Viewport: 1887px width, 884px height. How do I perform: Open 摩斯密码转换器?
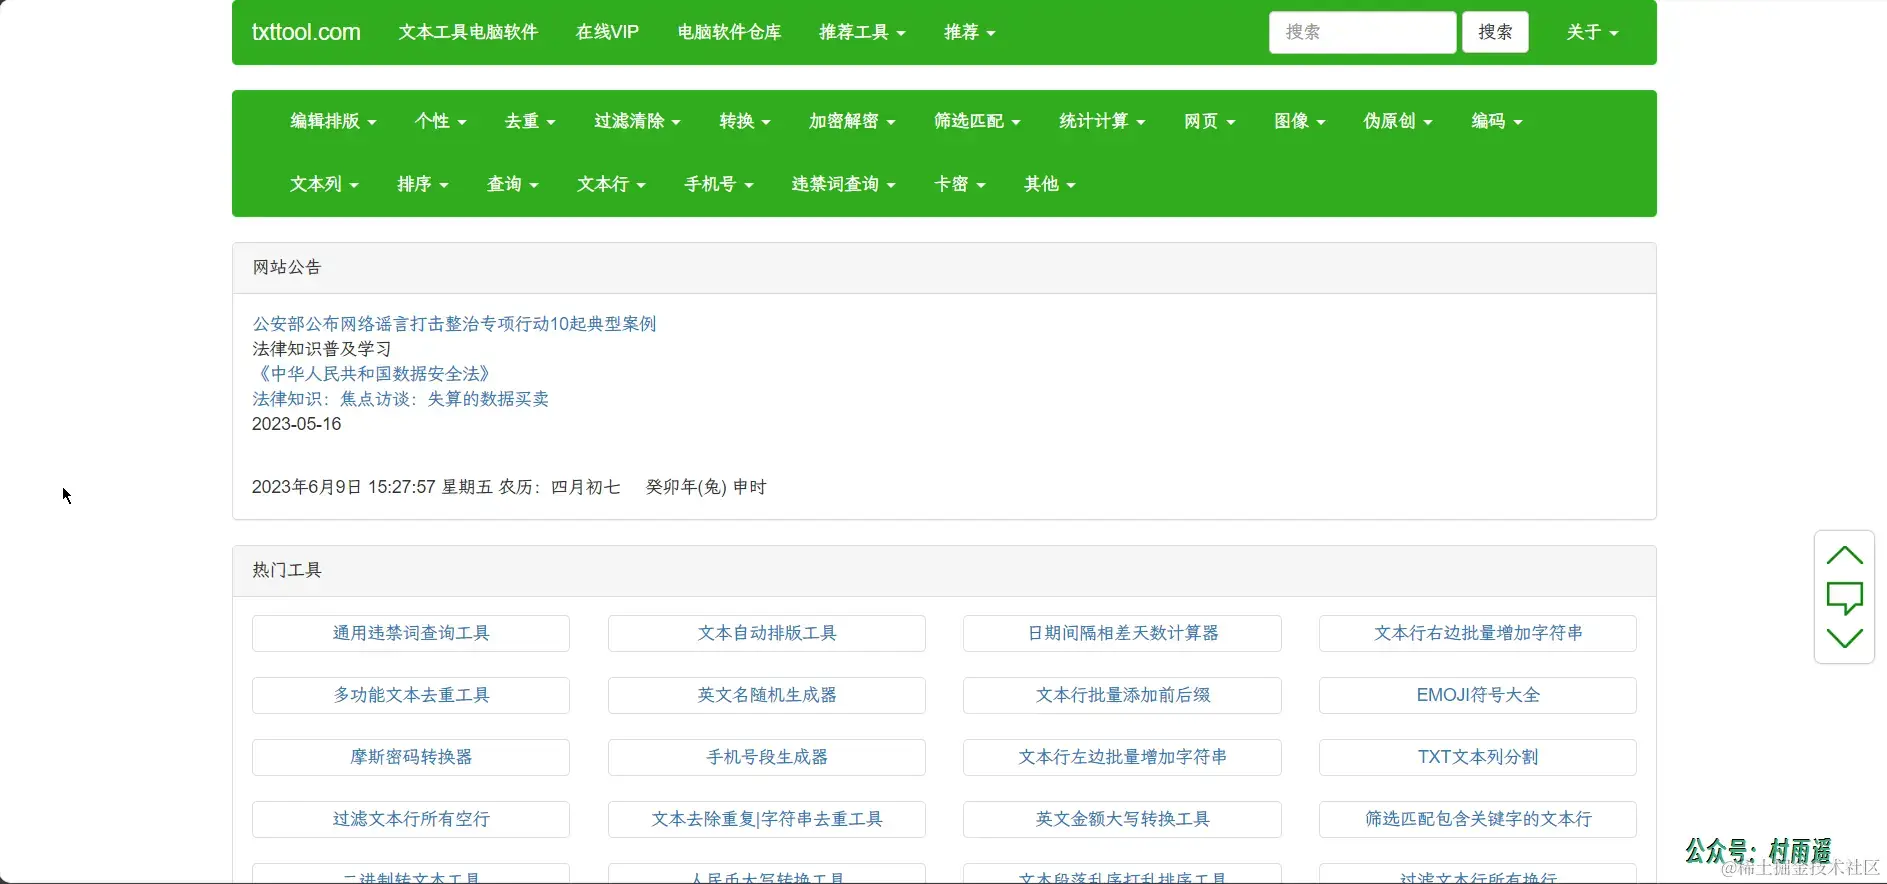point(411,757)
